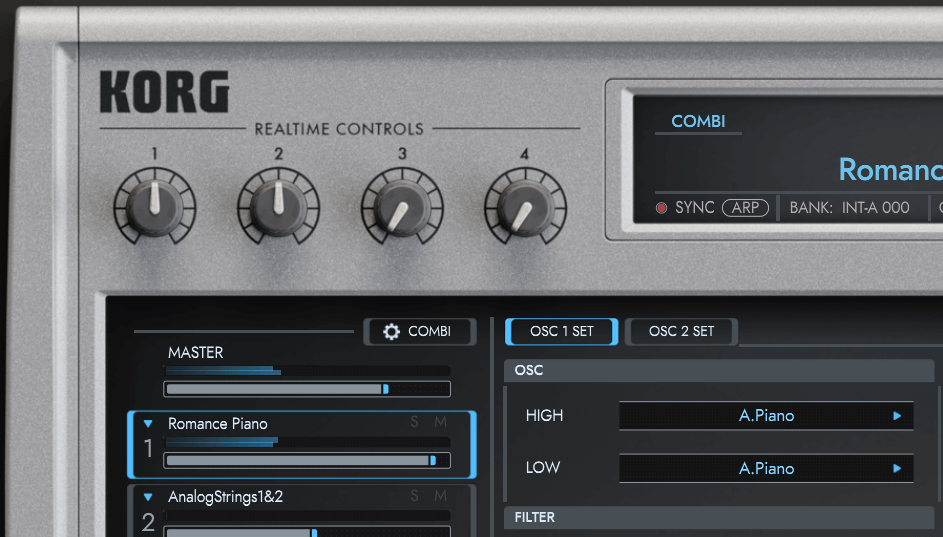Screen dimensions: 943x537
Task: Click realtime control knob 1
Action: (x=155, y=206)
